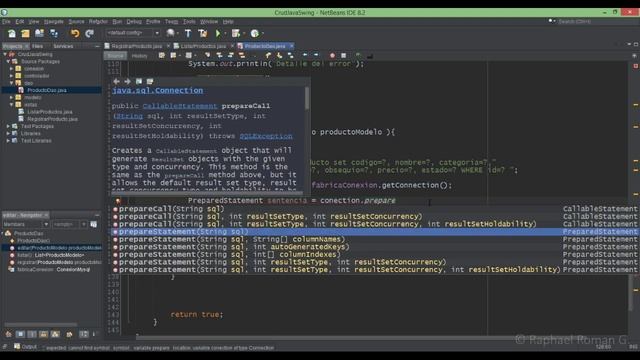Screen dimensions: 640x360
Task: Open the java.sql.Connection Javadoc link
Action: [x=158, y=91]
